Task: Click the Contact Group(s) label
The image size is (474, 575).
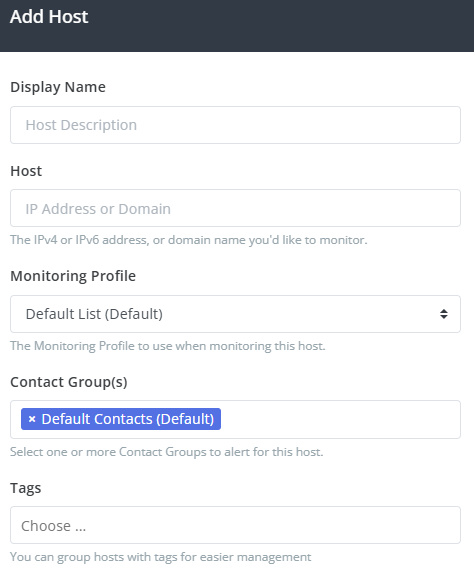Action: 69,382
